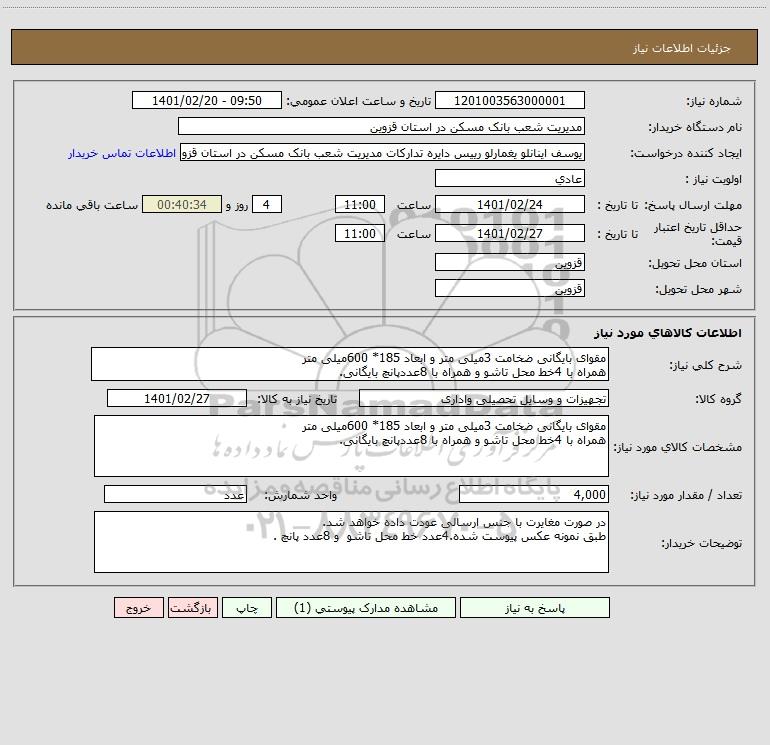Screen dimensions: 770x745
Task: Click the label 'ایجاد کننده درخواست:'
Action: pyautogui.click(x=686, y=154)
